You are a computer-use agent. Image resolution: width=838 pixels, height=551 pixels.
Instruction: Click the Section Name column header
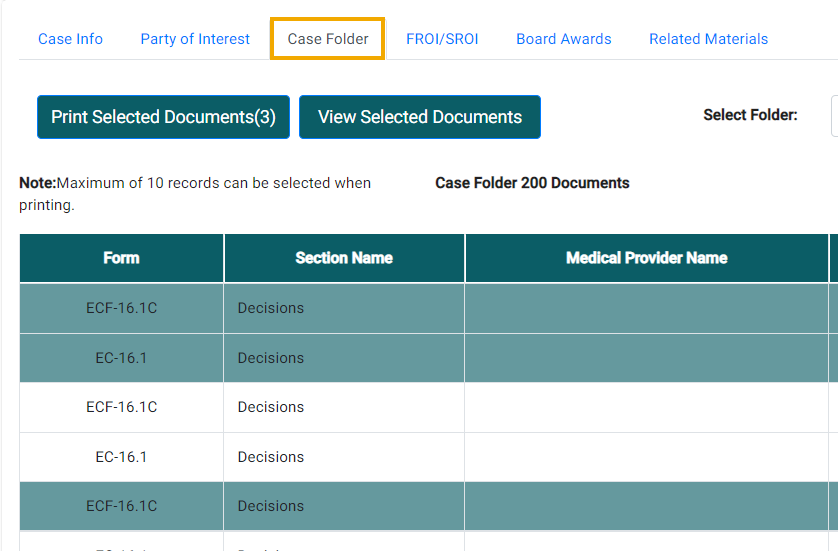[343, 258]
